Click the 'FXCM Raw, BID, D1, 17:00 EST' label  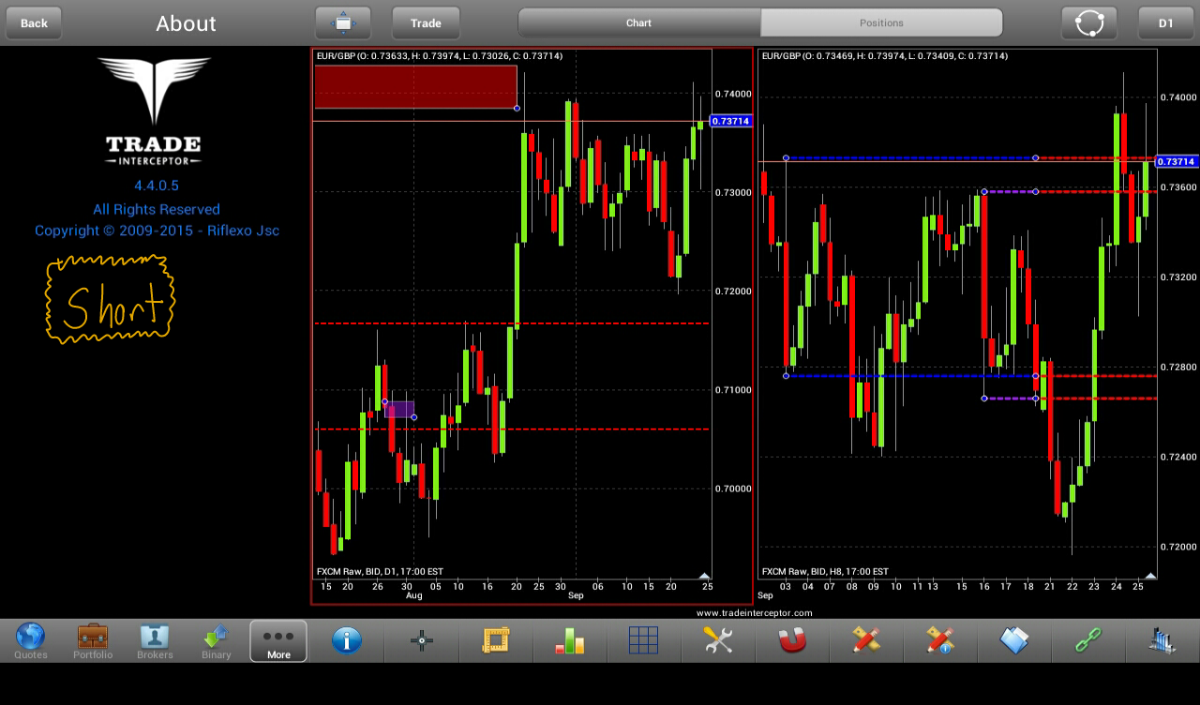[380, 571]
